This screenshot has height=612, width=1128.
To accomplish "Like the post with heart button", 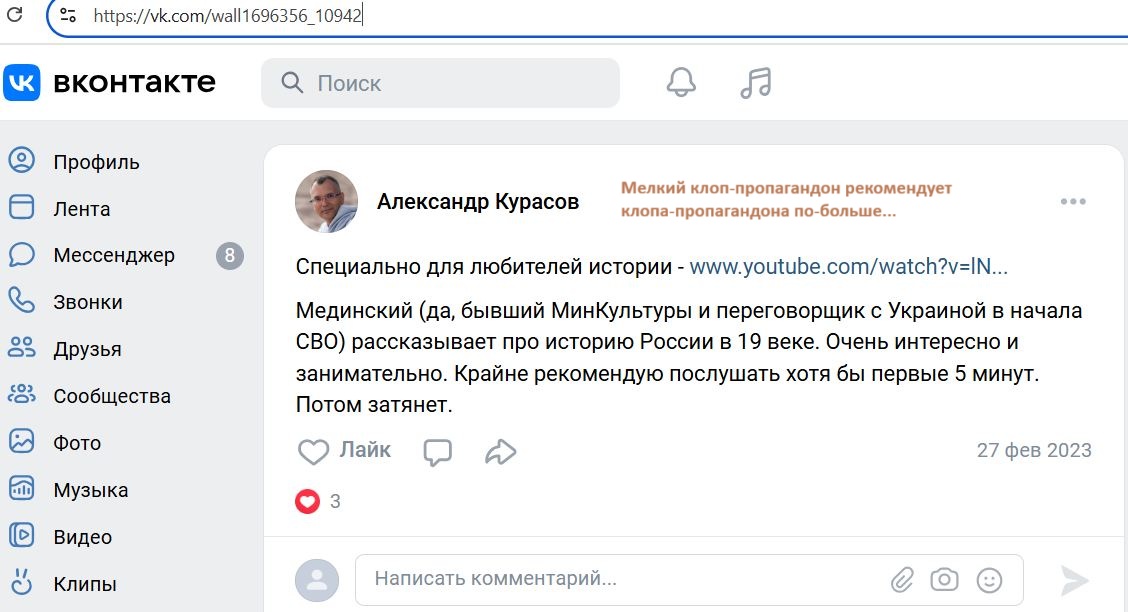I will pos(345,451).
